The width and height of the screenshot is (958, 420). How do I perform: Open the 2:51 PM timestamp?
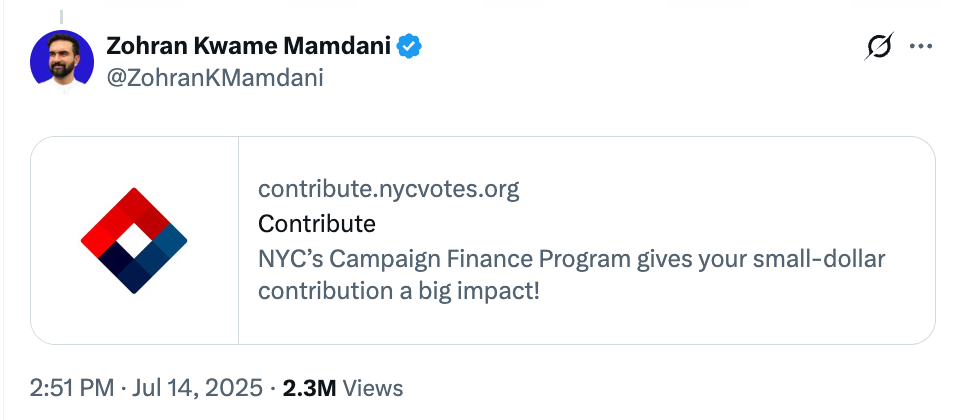click(72, 388)
